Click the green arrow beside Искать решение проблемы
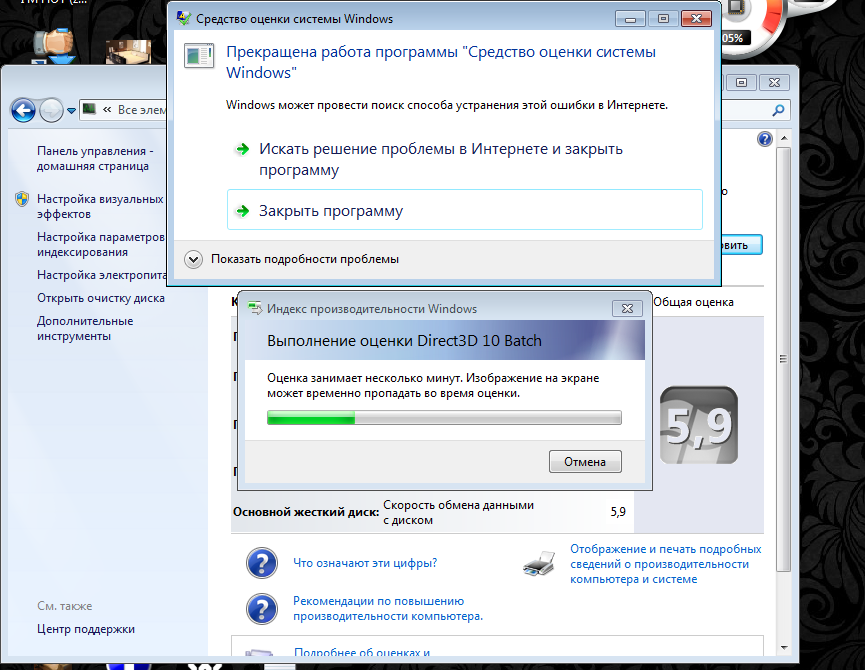Viewport: 865px width, 670px height. pyautogui.click(x=242, y=149)
